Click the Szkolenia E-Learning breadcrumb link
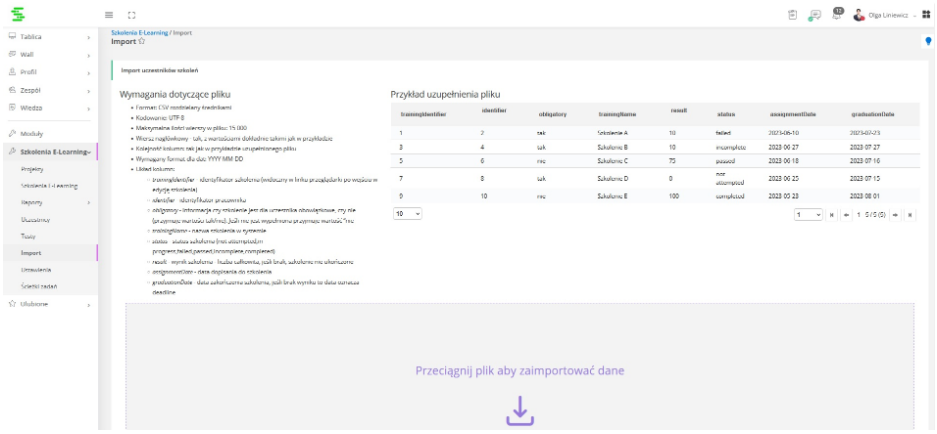The image size is (937, 434). pyautogui.click(x=140, y=33)
